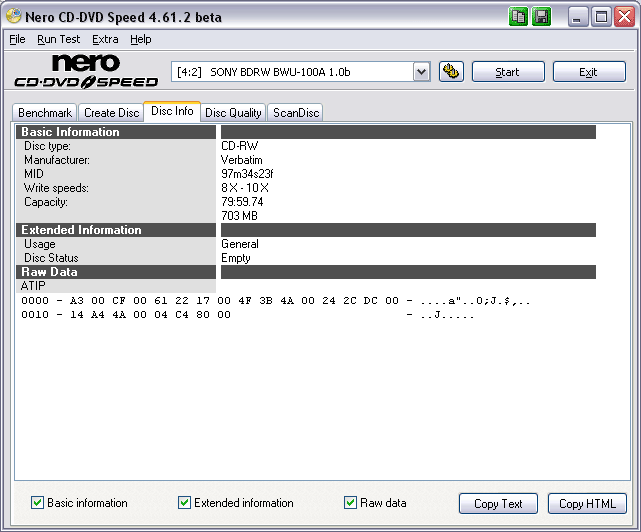Disable the Raw data checkbox
The height and width of the screenshot is (532, 641).
pyautogui.click(x=350, y=503)
